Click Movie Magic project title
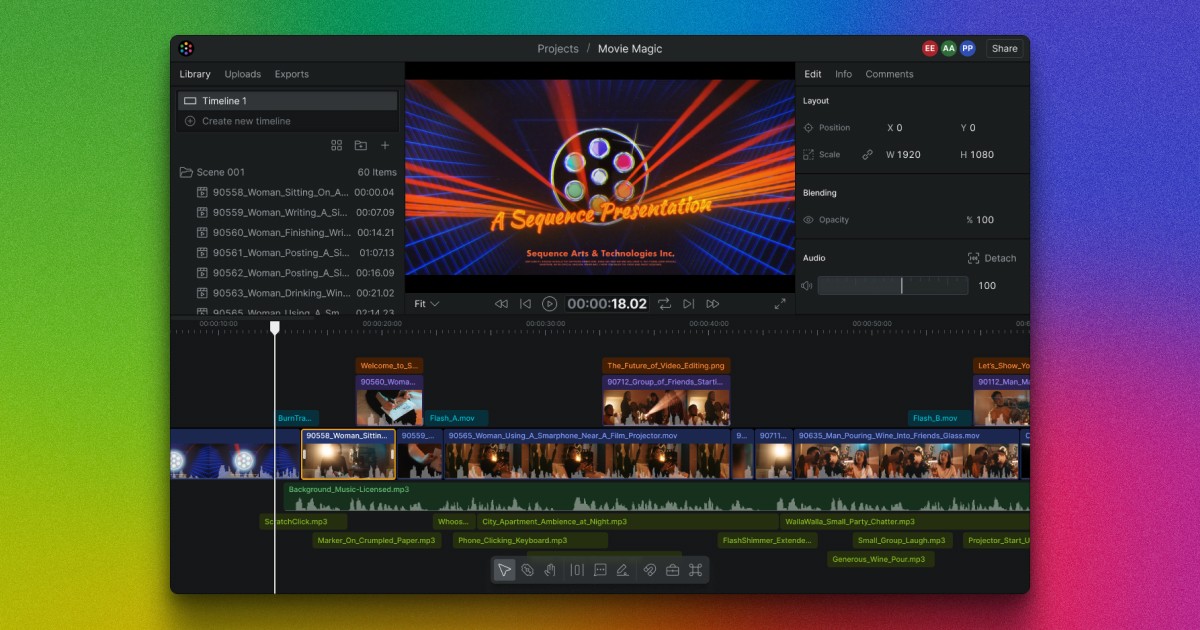 coord(630,48)
